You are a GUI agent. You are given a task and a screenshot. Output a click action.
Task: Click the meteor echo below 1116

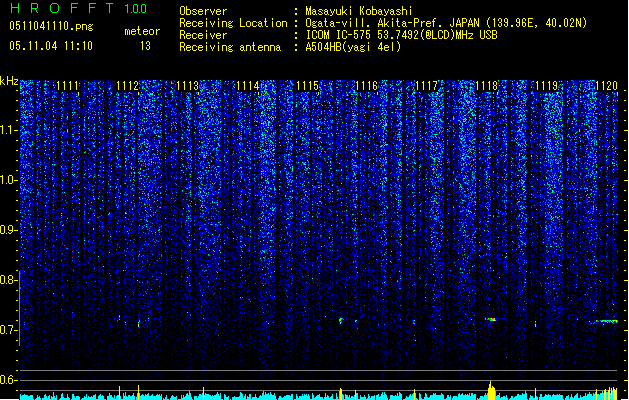coord(341,321)
